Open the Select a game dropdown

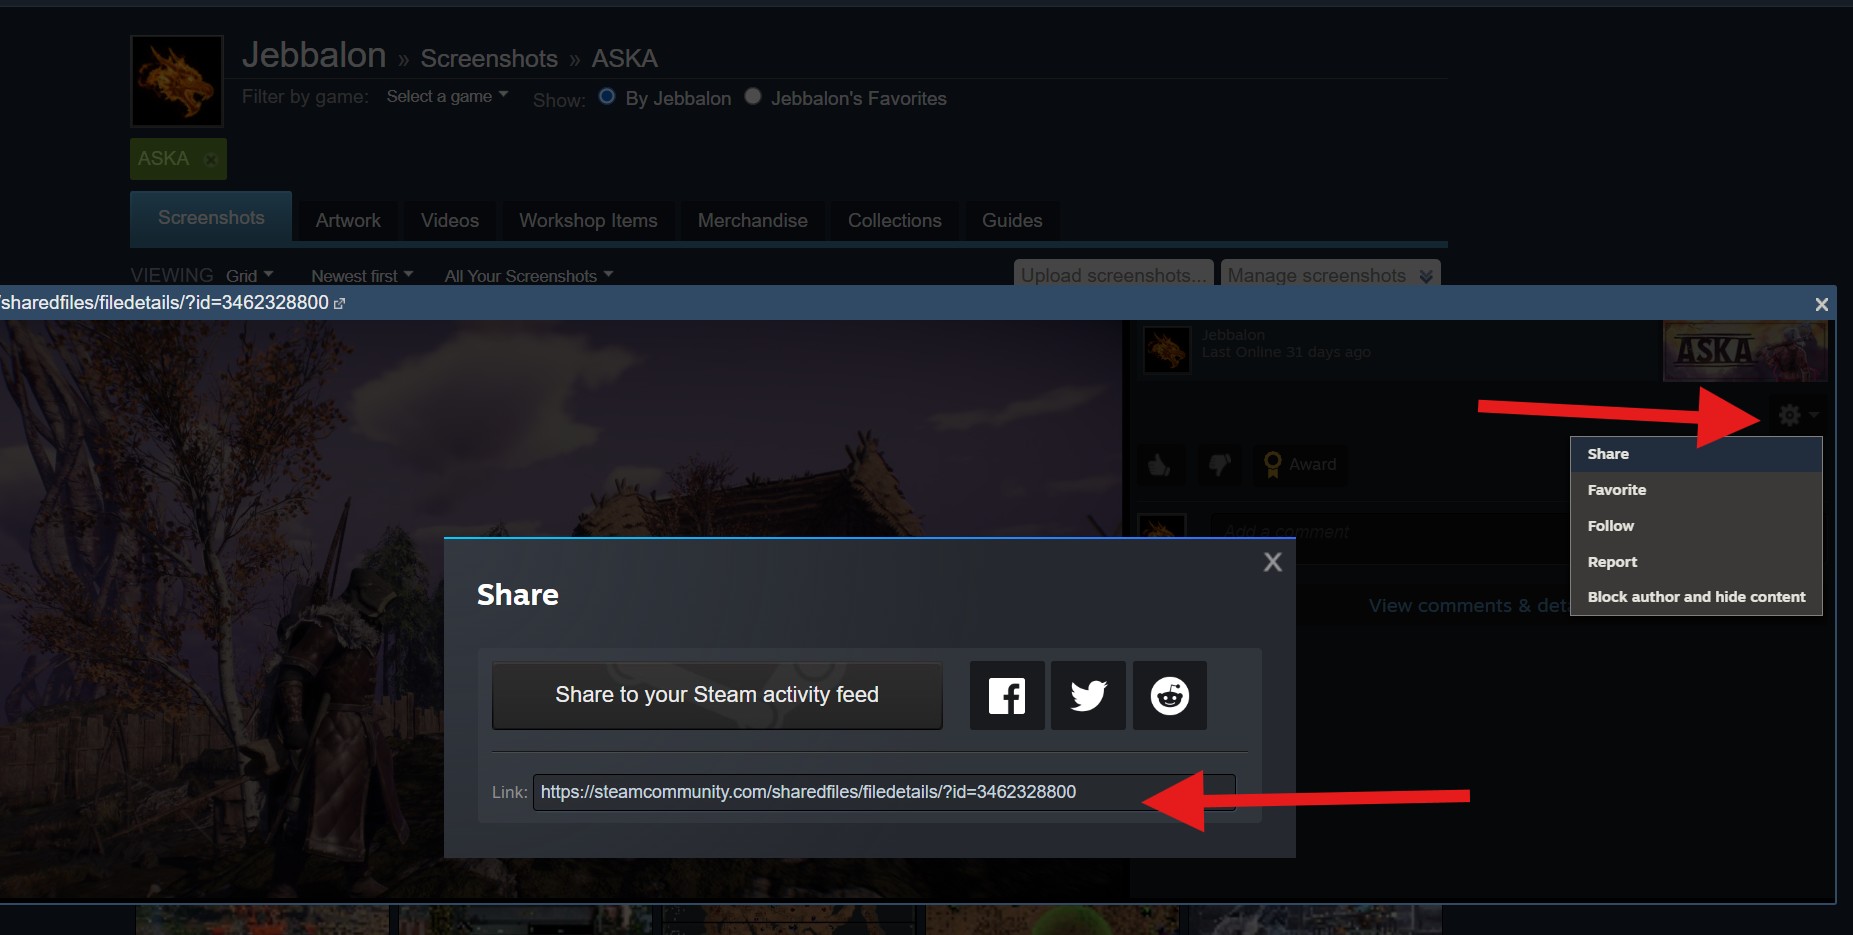point(447,96)
